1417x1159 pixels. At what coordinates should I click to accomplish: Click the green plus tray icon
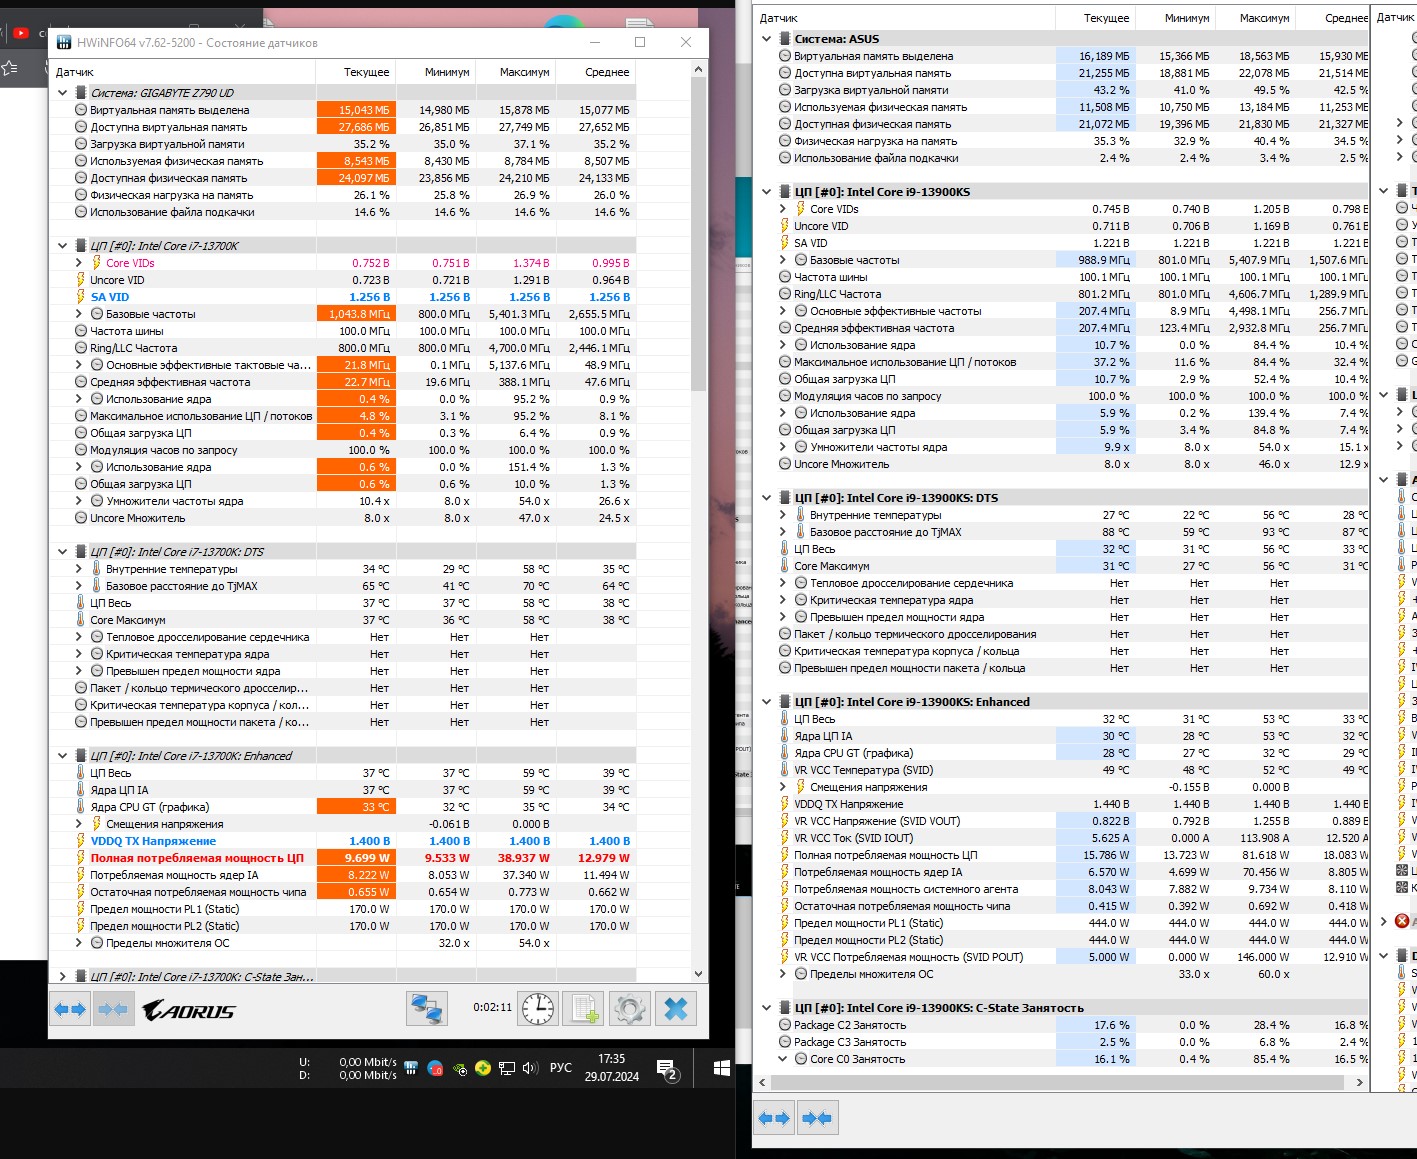tap(483, 1068)
